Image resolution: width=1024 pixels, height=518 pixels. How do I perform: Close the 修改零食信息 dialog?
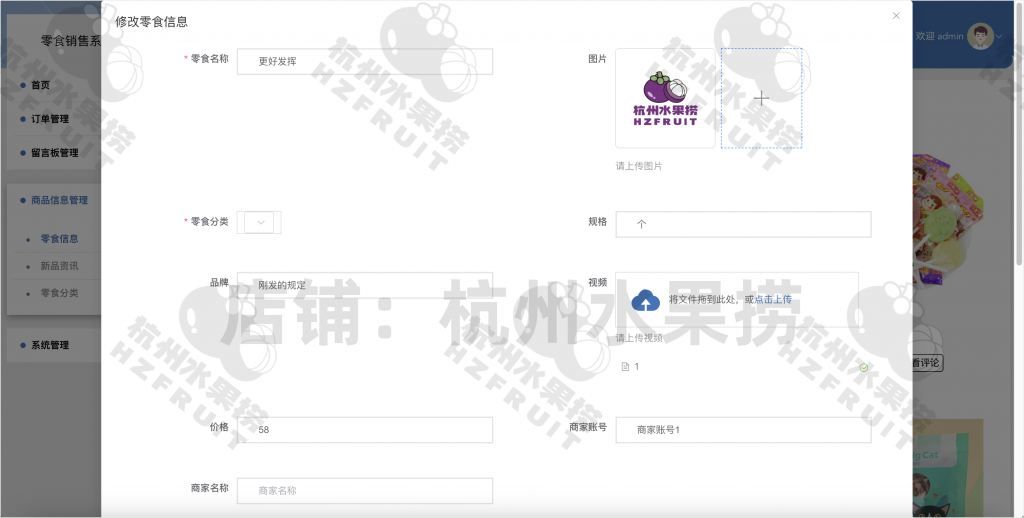click(896, 16)
